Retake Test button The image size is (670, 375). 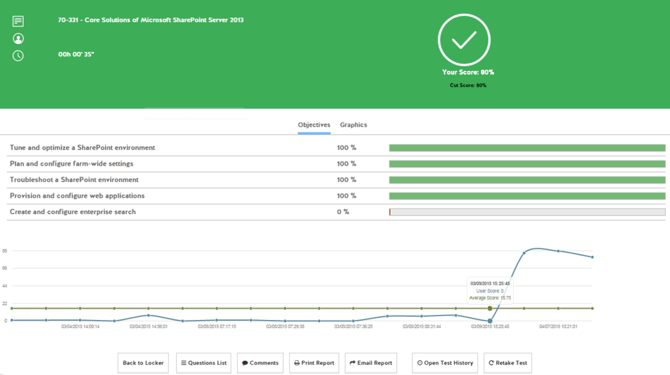click(508, 363)
